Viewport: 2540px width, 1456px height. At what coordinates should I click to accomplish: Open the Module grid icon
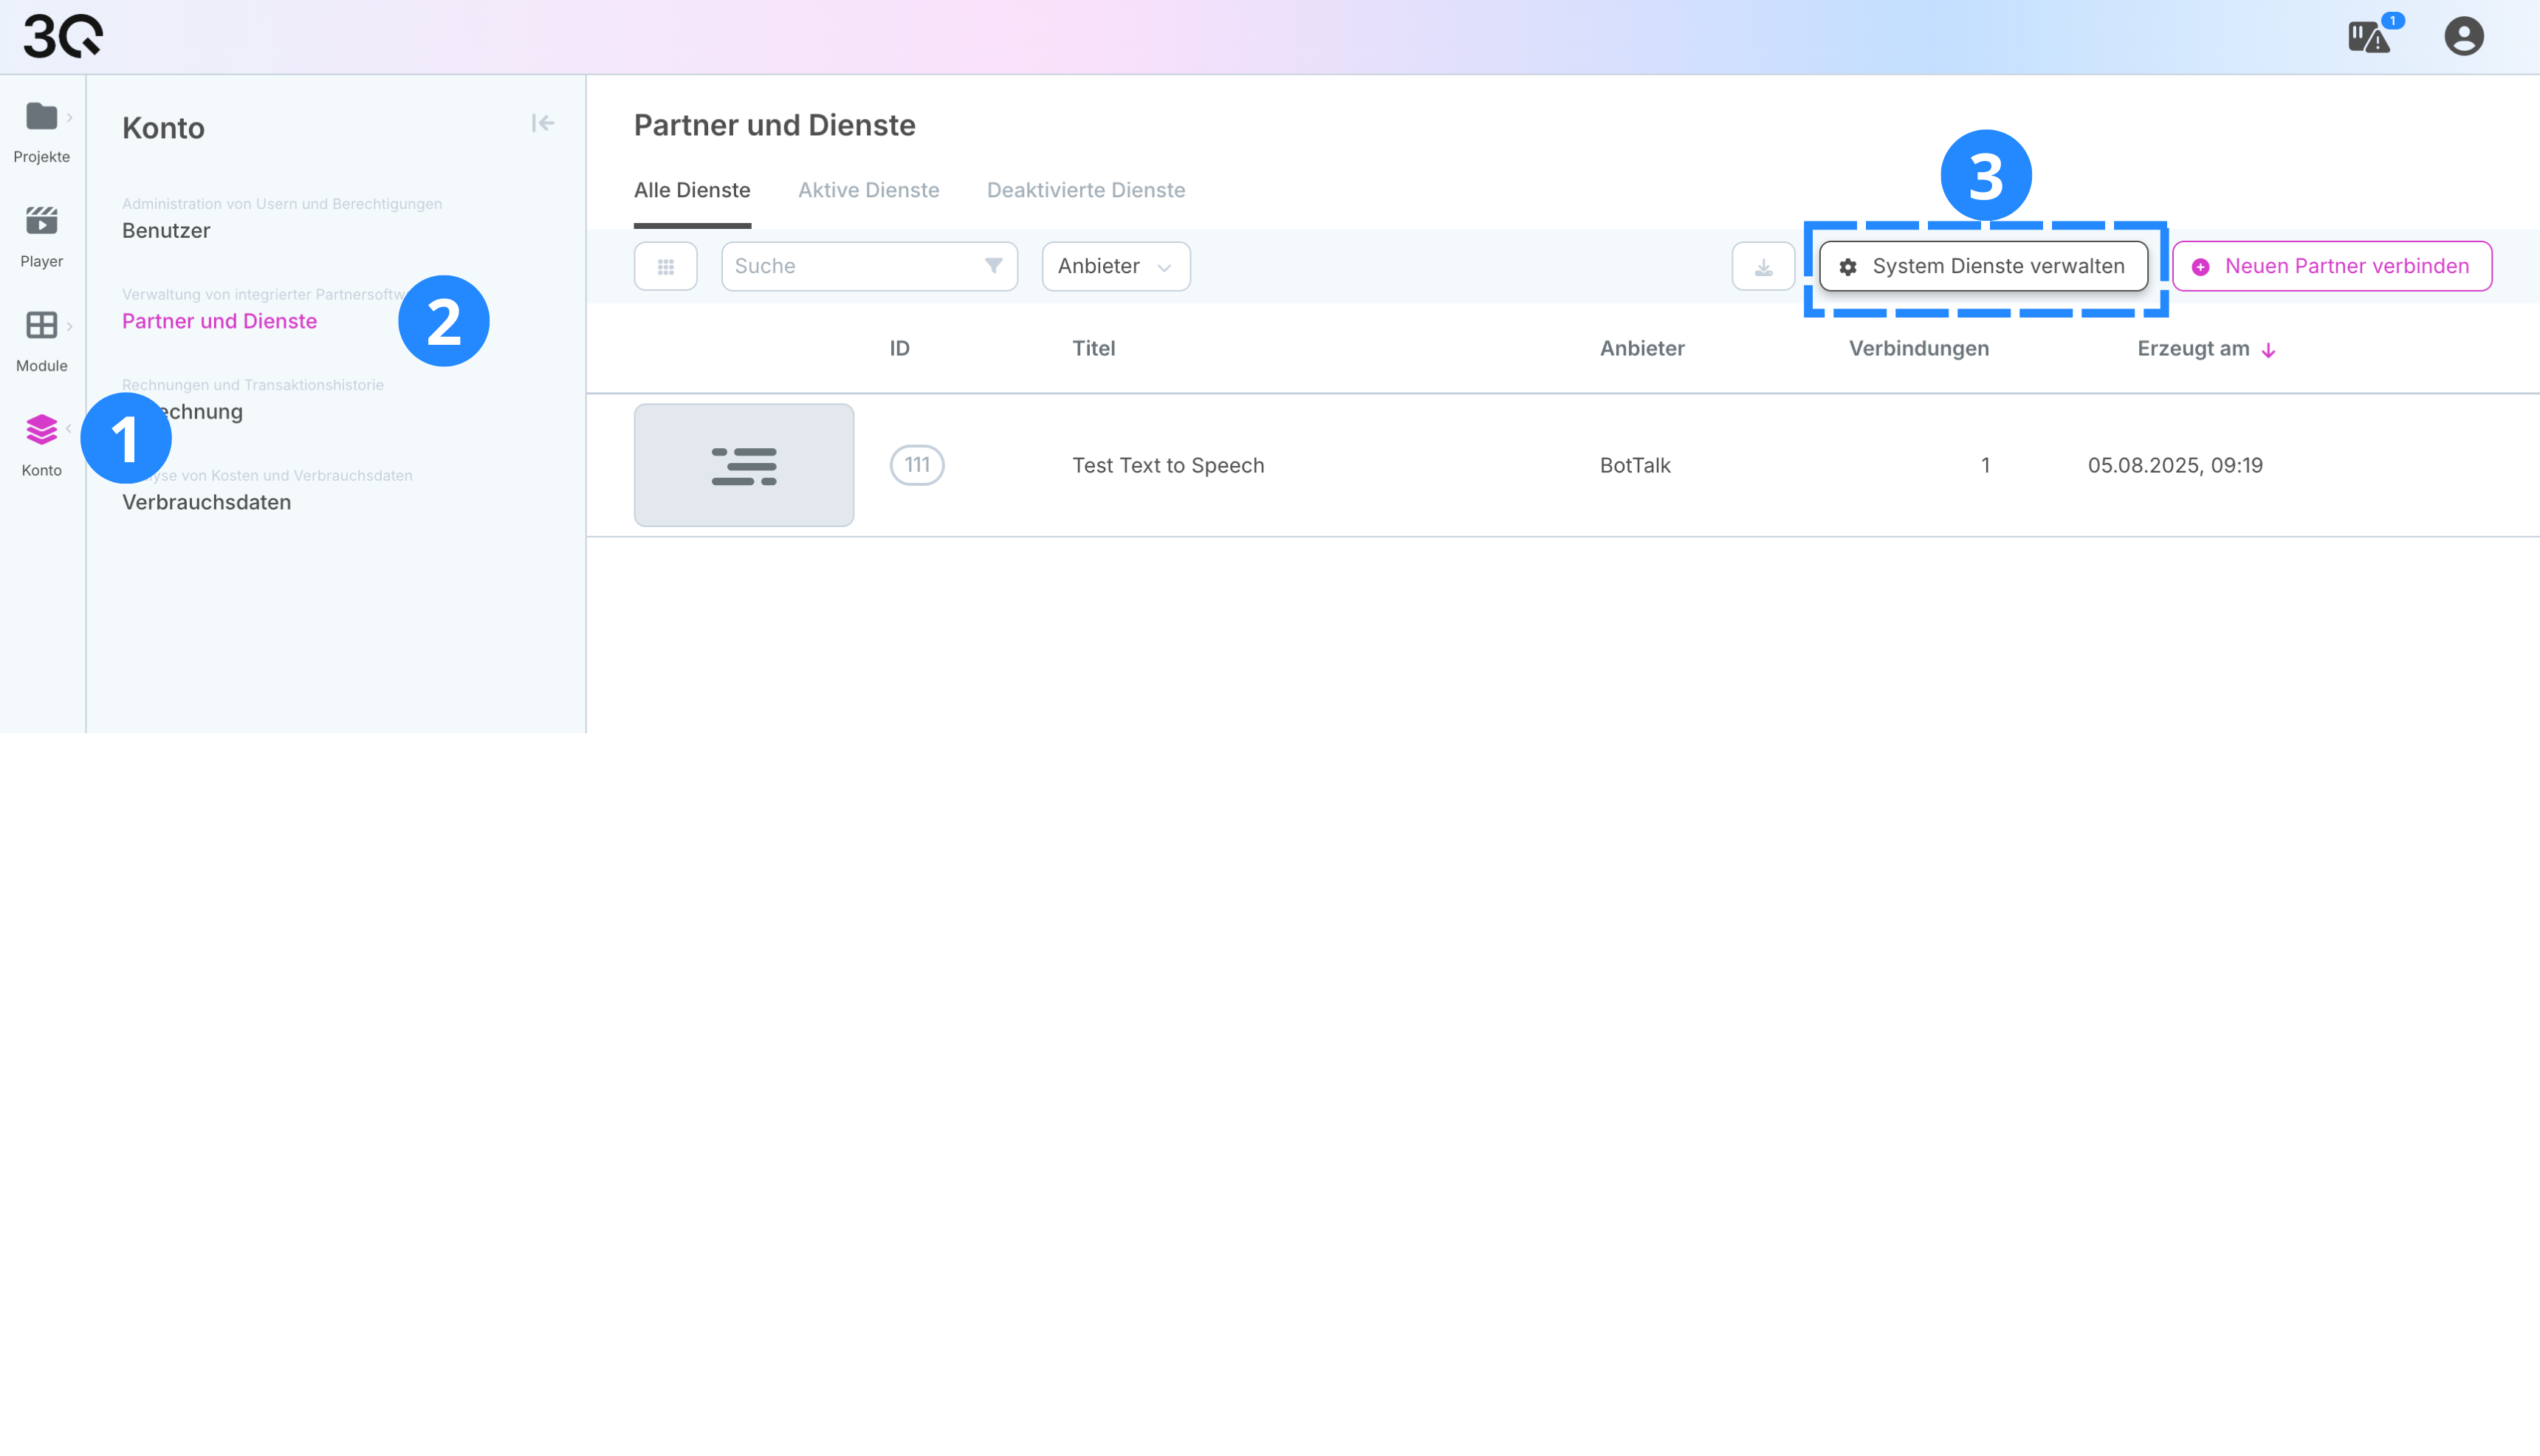click(x=41, y=325)
